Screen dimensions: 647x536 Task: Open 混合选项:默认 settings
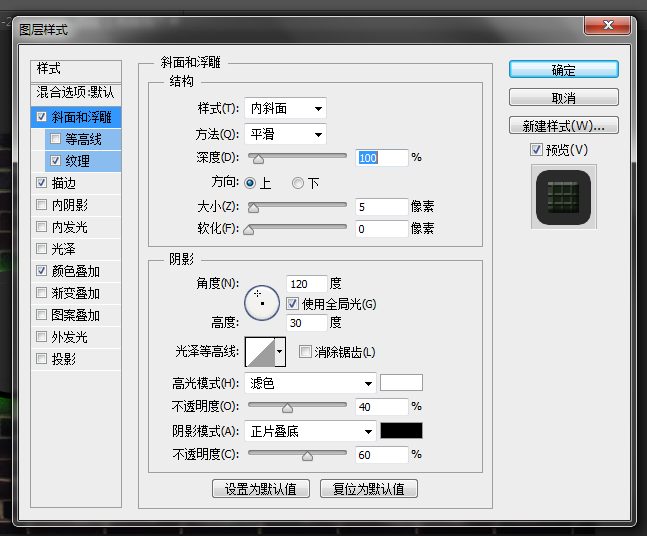[75, 92]
